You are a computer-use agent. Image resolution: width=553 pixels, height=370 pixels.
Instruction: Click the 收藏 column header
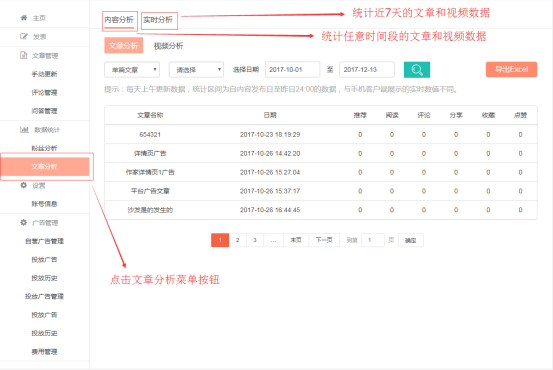click(488, 115)
